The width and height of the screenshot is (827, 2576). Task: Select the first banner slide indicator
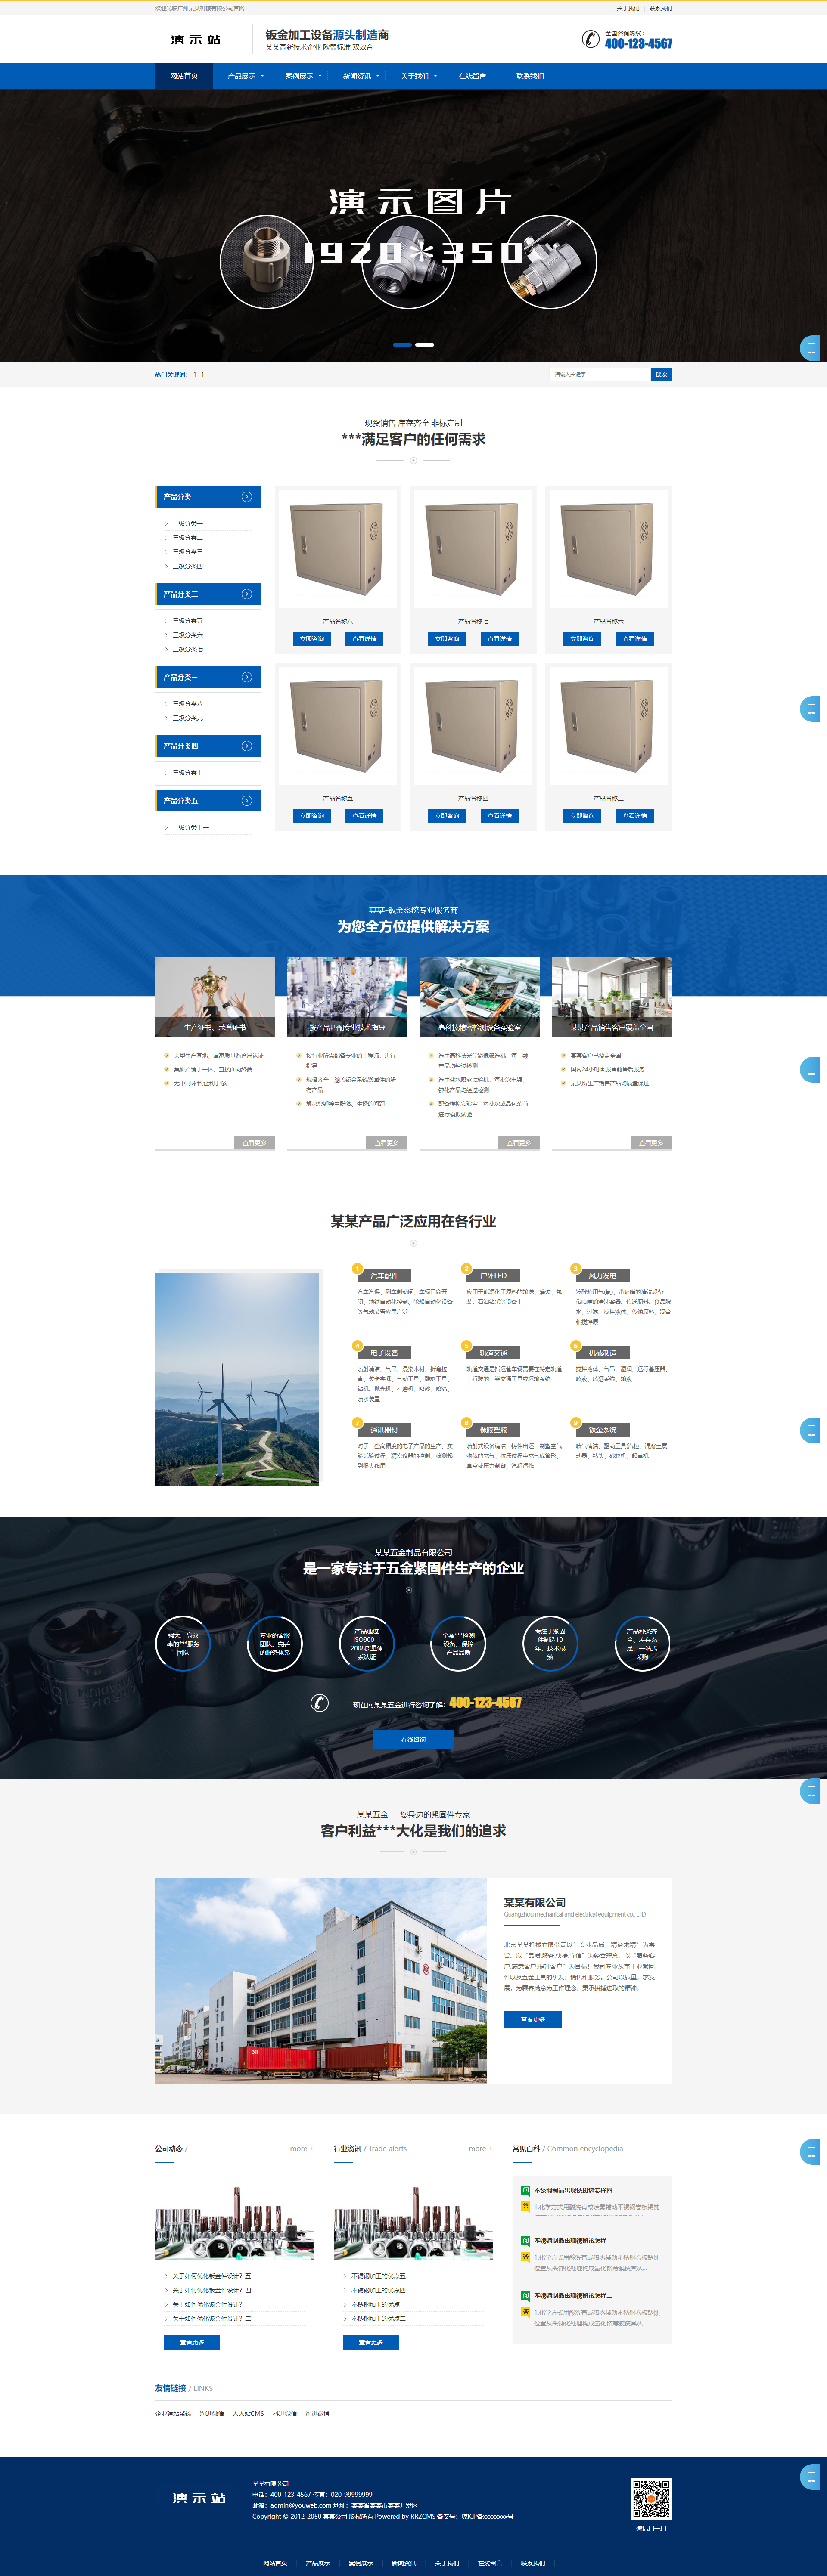402,345
